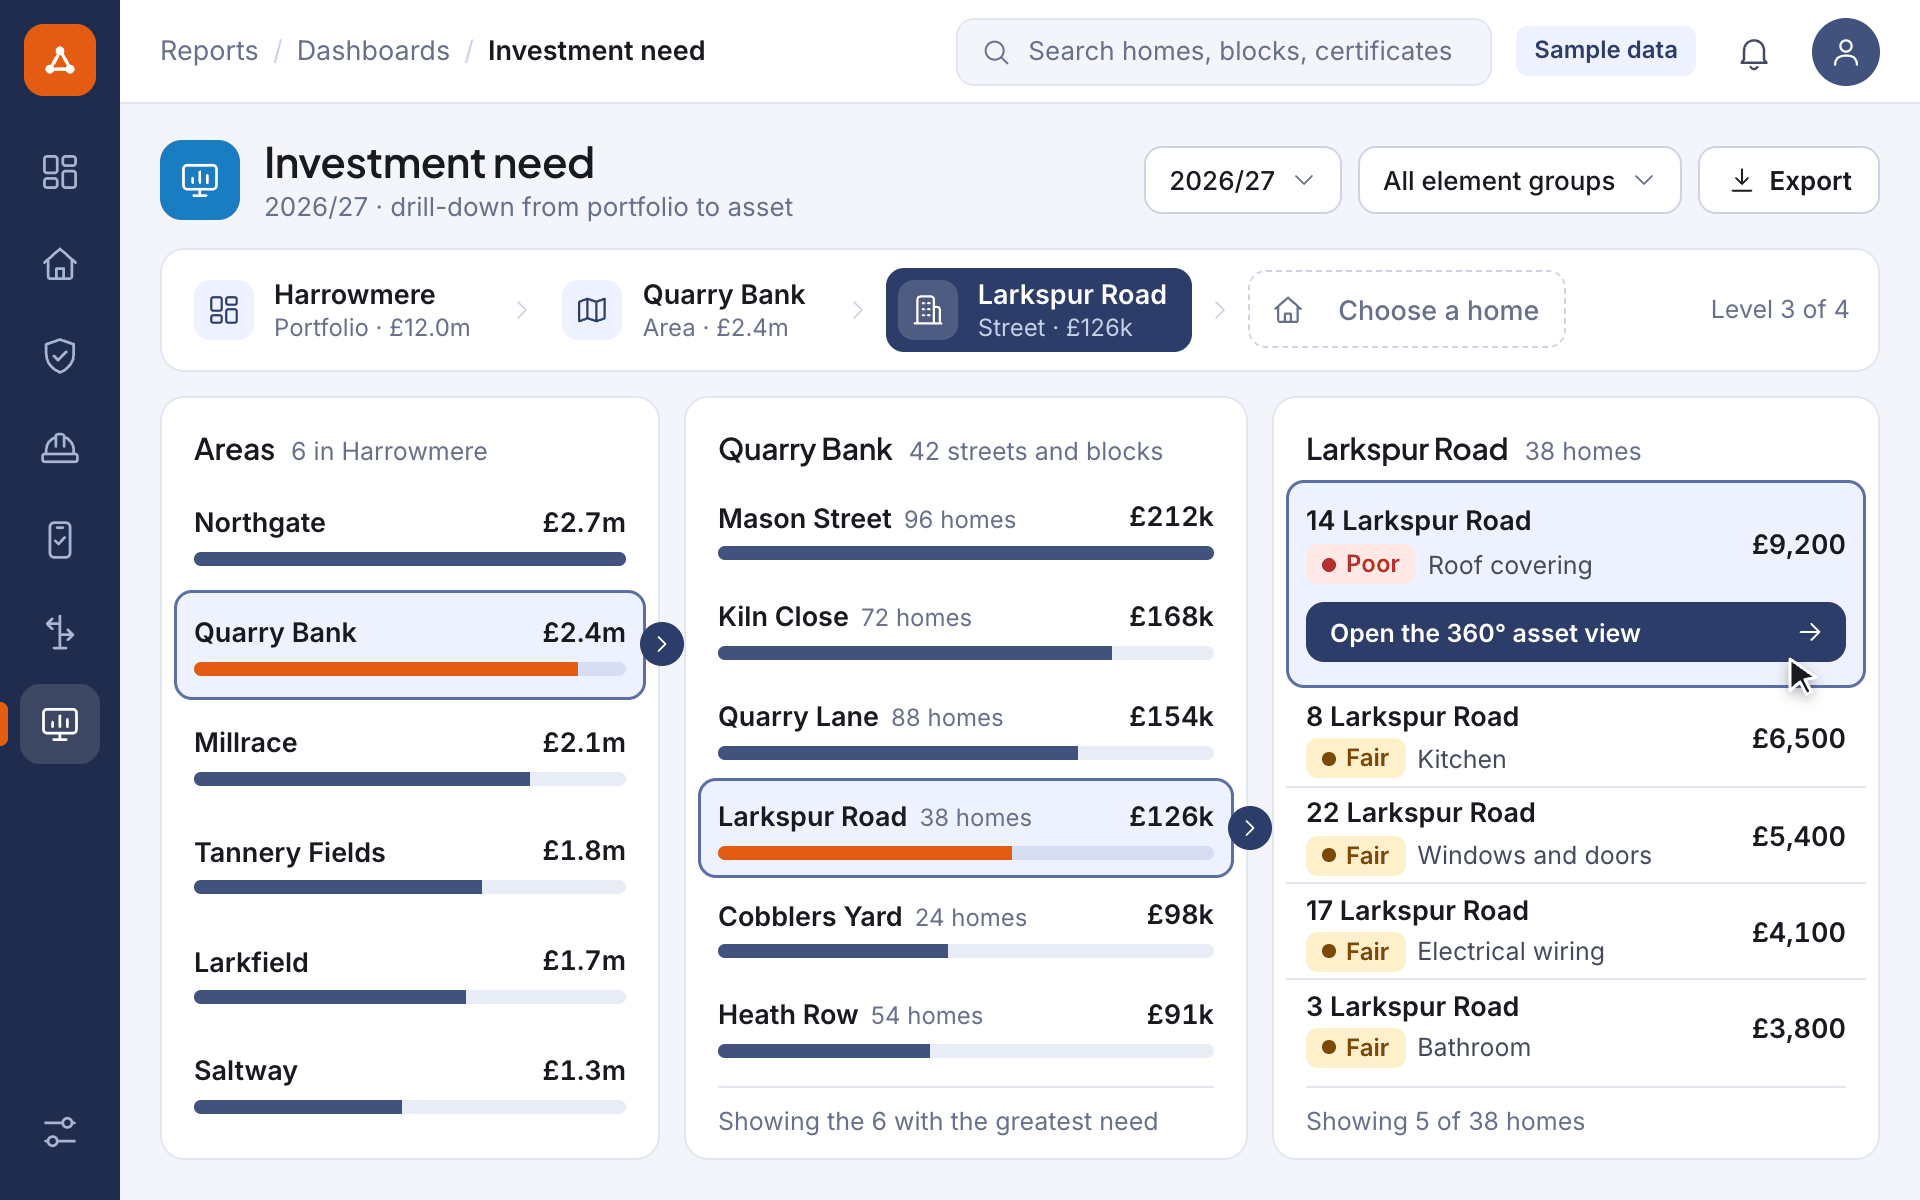Click the Export button
Image resolution: width=1920 pixels, height=1200 pixels.
point(1789,180)
